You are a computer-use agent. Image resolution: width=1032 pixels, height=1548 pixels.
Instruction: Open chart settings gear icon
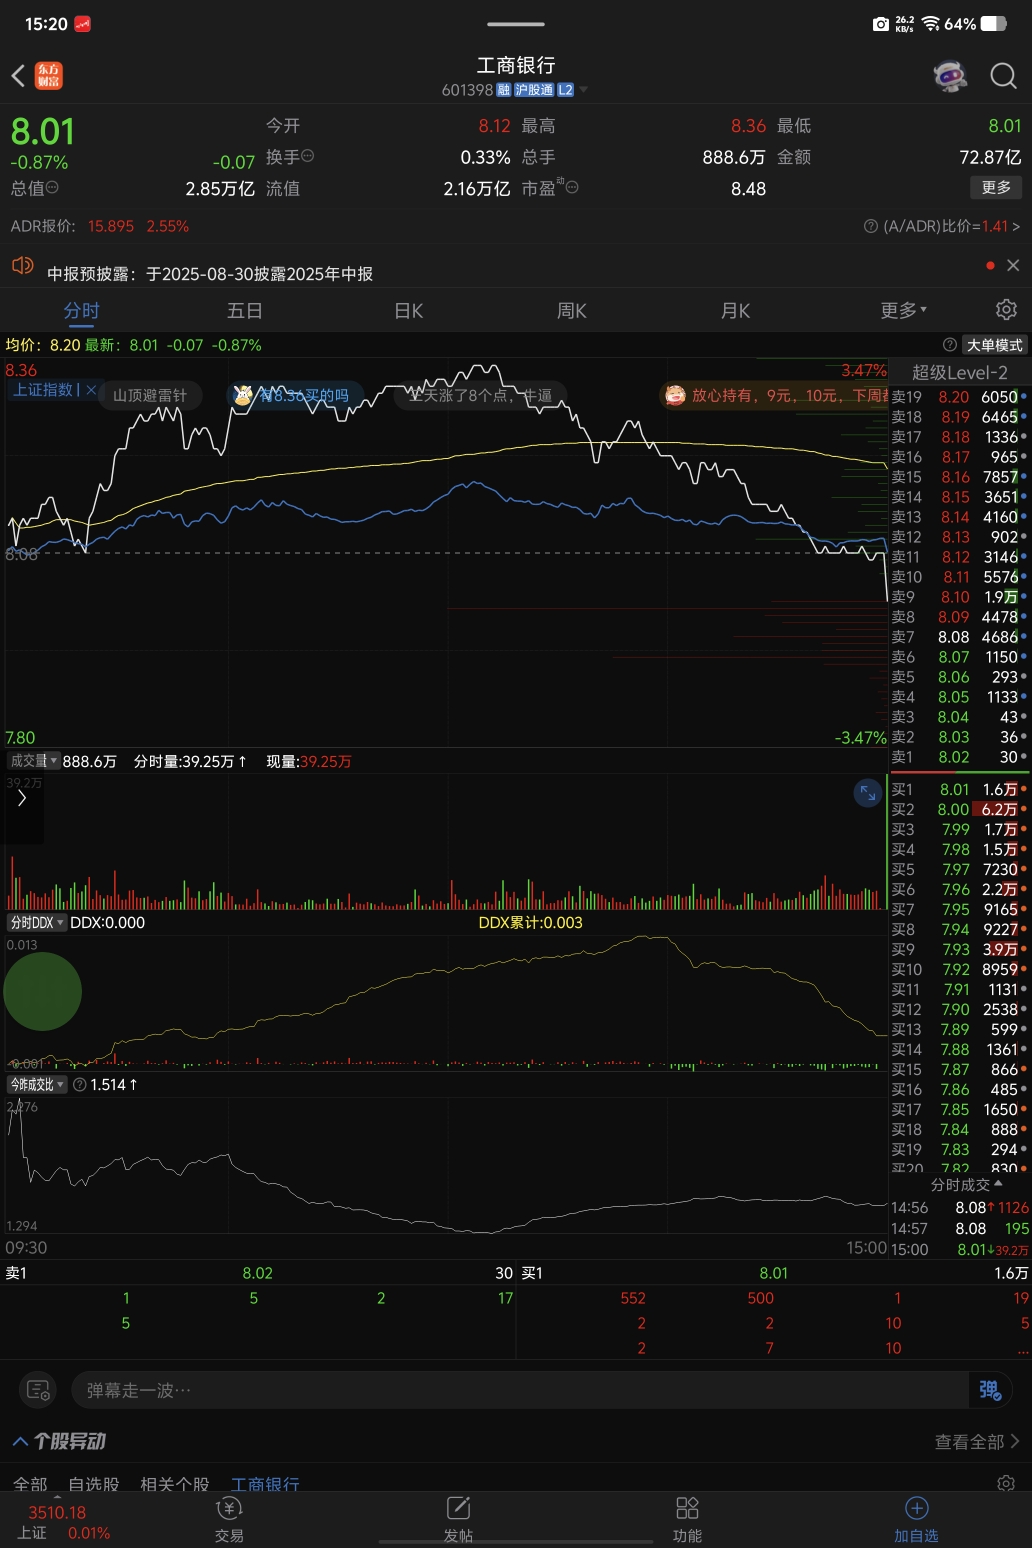[1005, 309]
